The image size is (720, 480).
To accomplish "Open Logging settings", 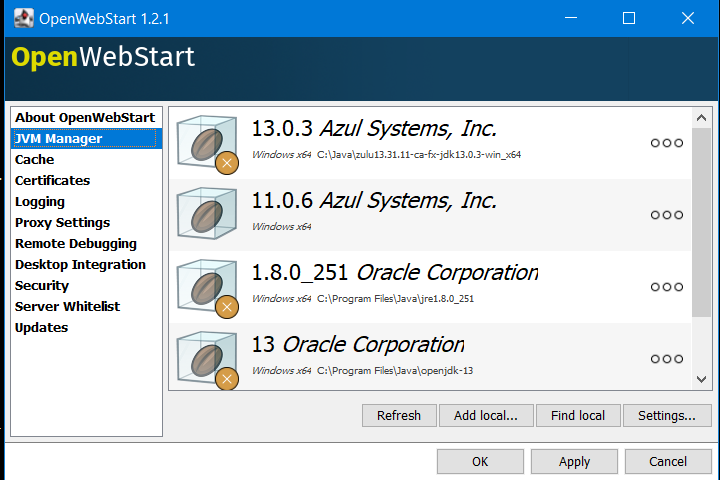I will point(86,202).
